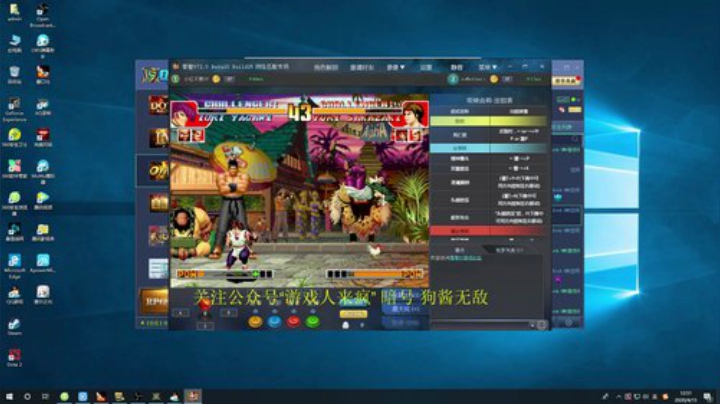Screen dimensions: 720x404
Task: Open the Microsoft Edge desktop shortcut
Action: [x=14, y=266]
